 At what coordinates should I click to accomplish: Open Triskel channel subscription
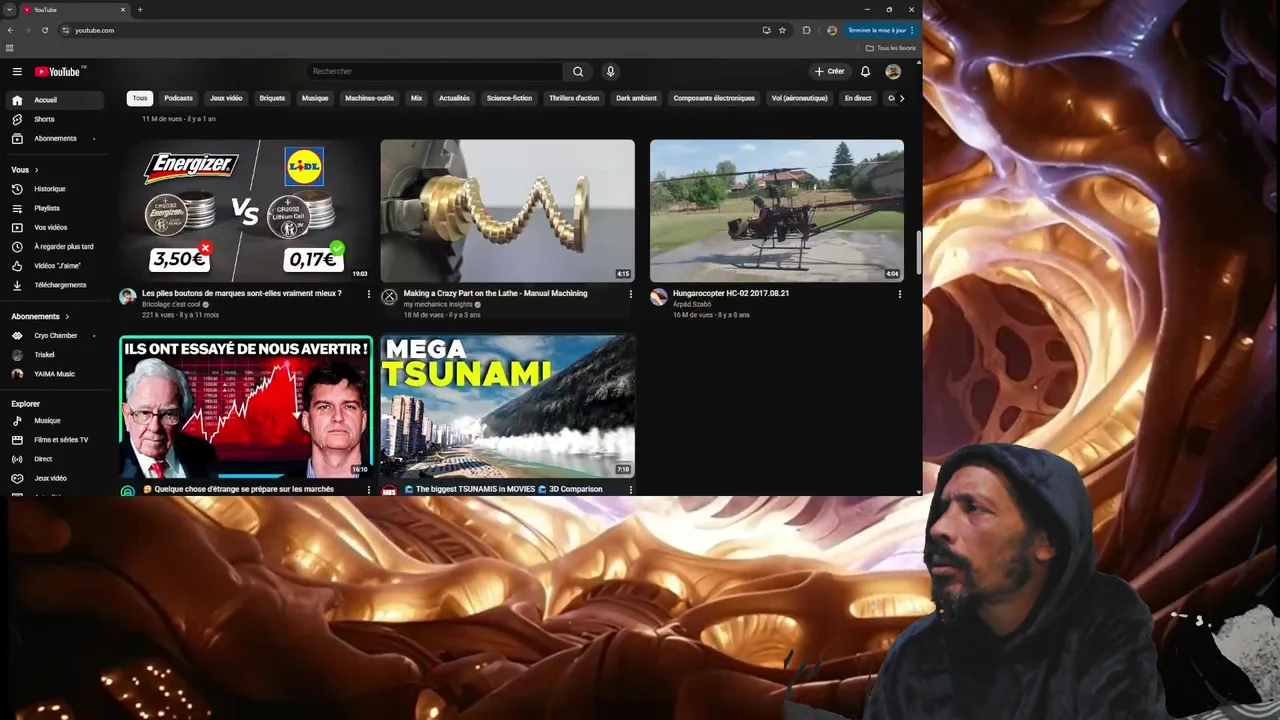click(x=56, y=355)
